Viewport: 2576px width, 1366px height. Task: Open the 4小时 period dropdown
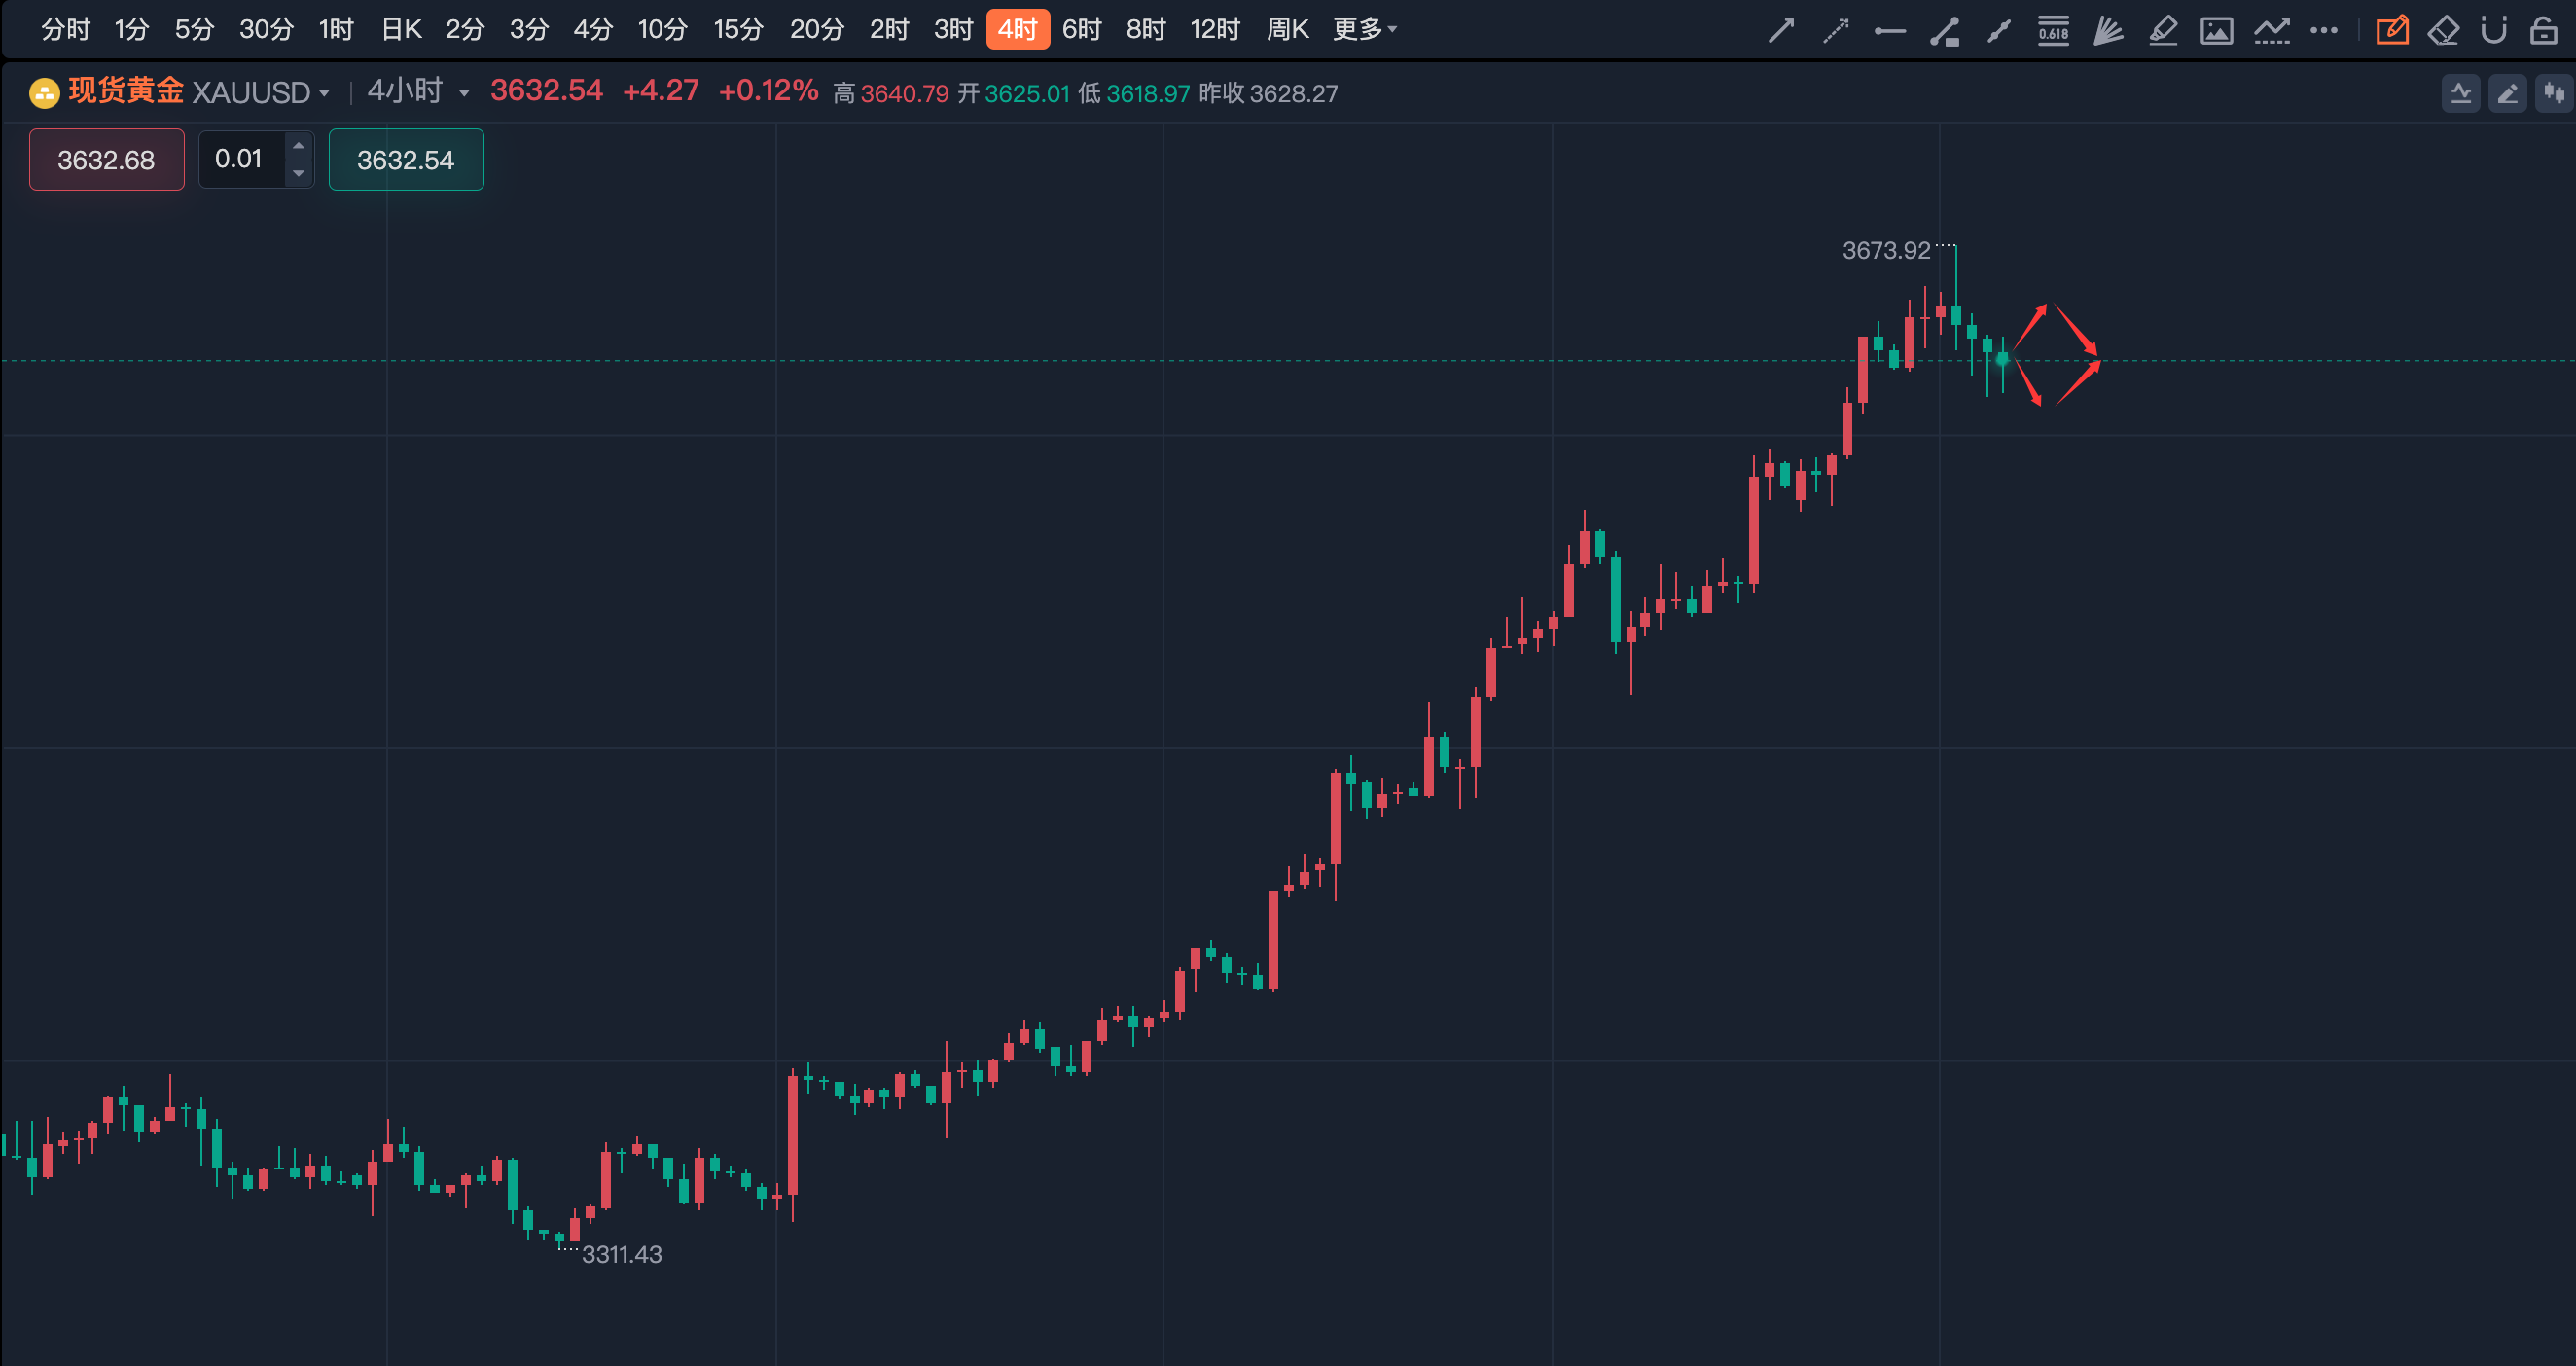(417, 92)
